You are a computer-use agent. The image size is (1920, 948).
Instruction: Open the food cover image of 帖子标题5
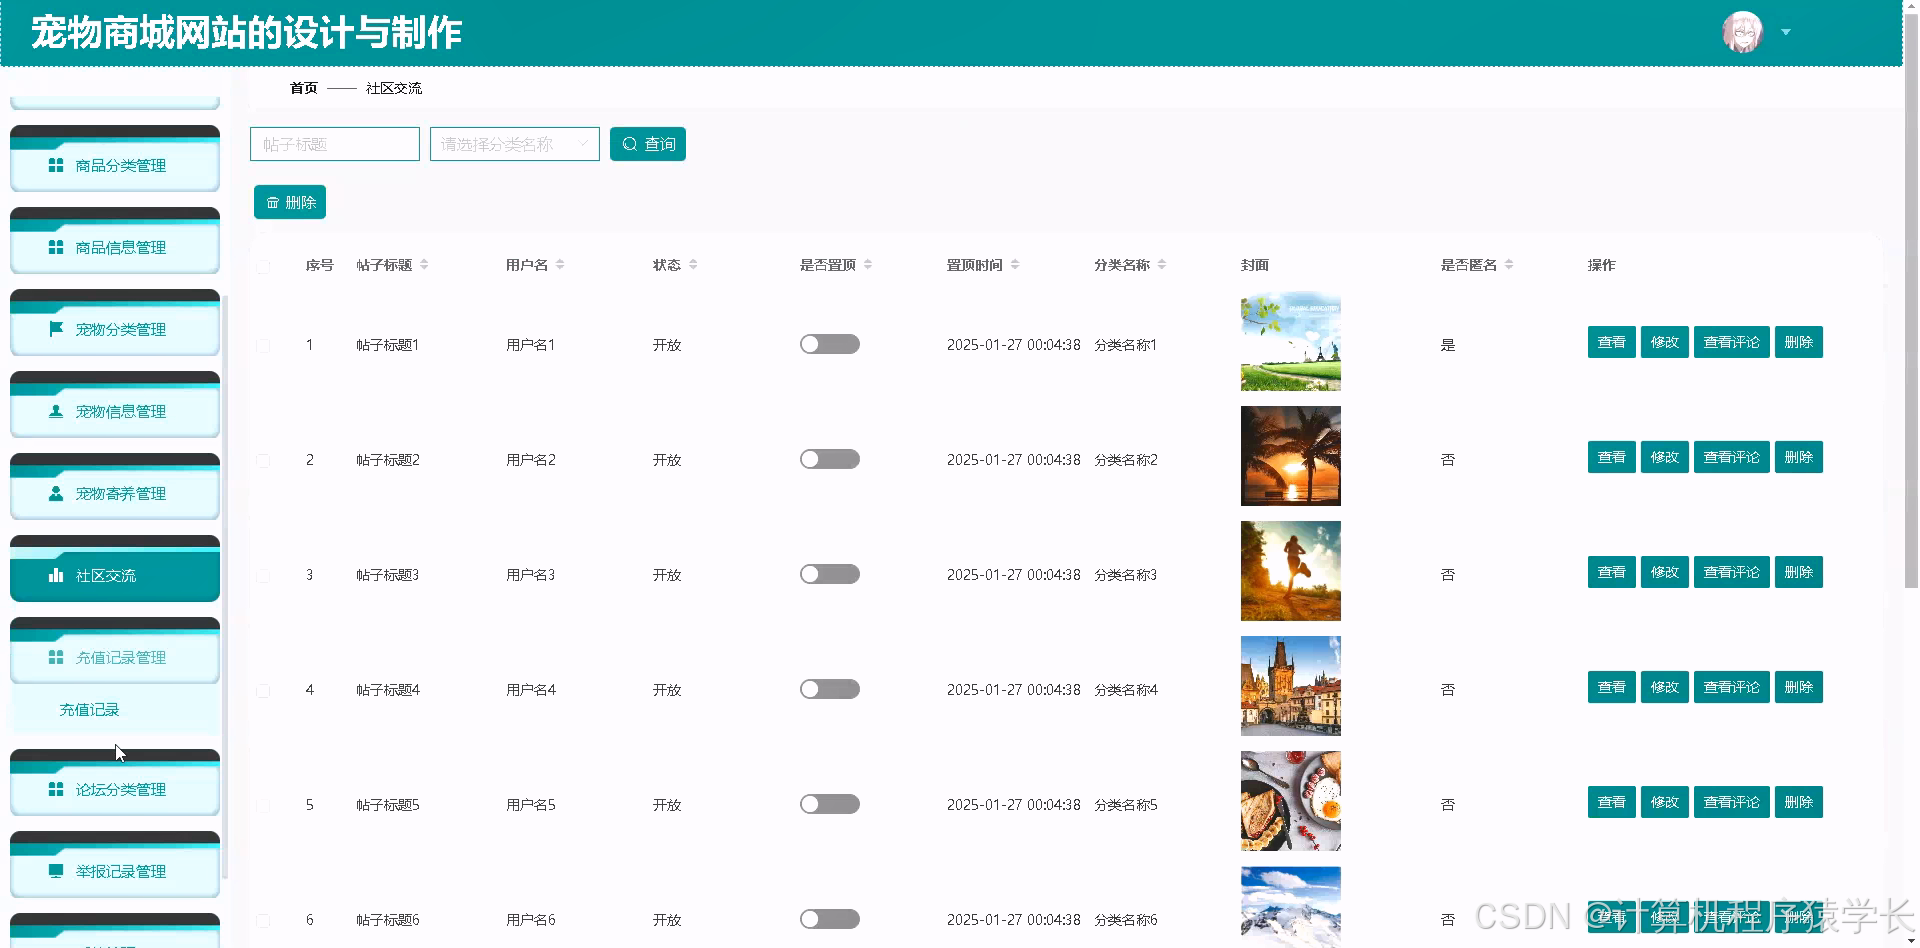point(1291,801)
